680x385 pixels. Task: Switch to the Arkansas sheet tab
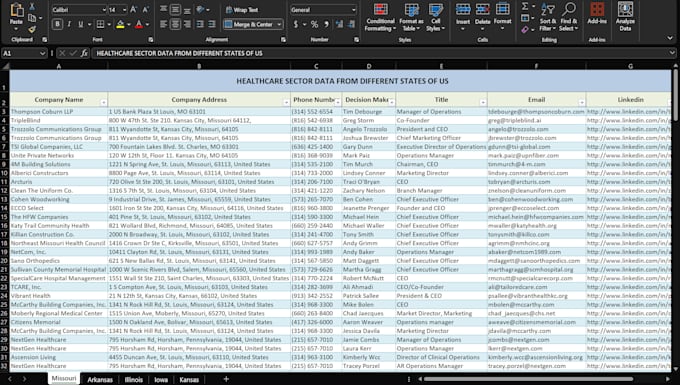point(100,379)
